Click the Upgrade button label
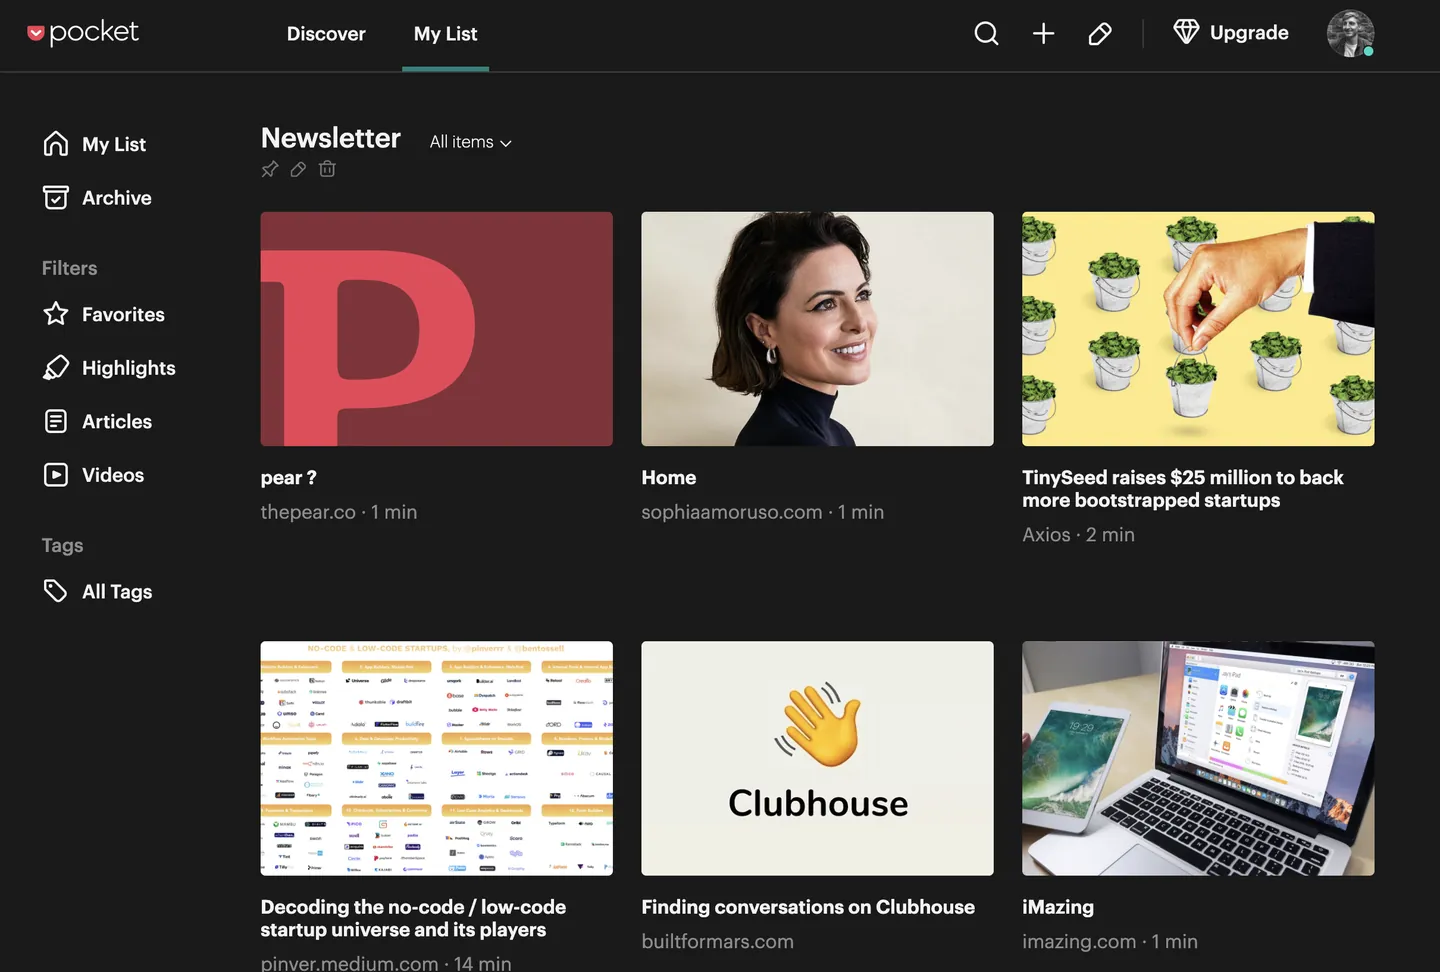The height and width of the screenshot is (972, 1440). pyautogui.click(x=1249, y=33)
